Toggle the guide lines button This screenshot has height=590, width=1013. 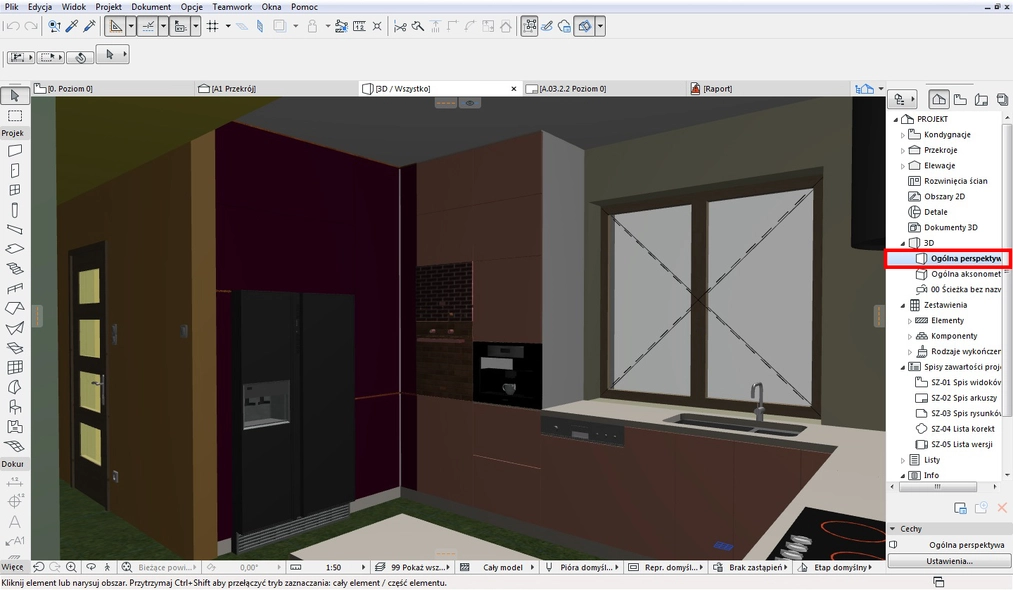pos(148,26)
